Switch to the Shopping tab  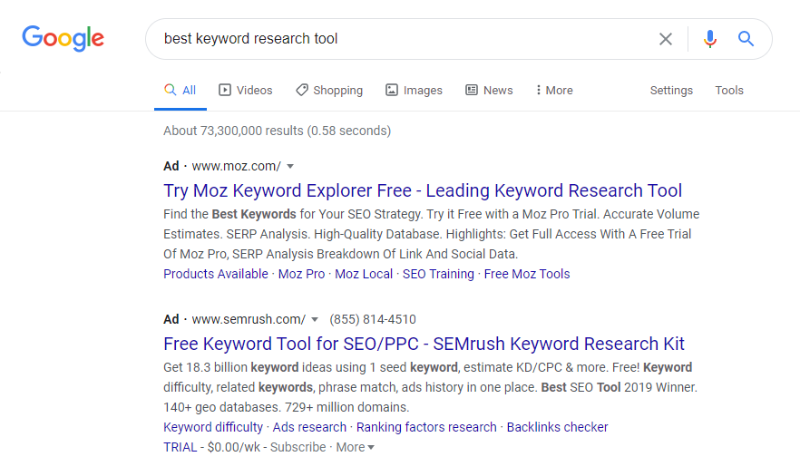329,90
